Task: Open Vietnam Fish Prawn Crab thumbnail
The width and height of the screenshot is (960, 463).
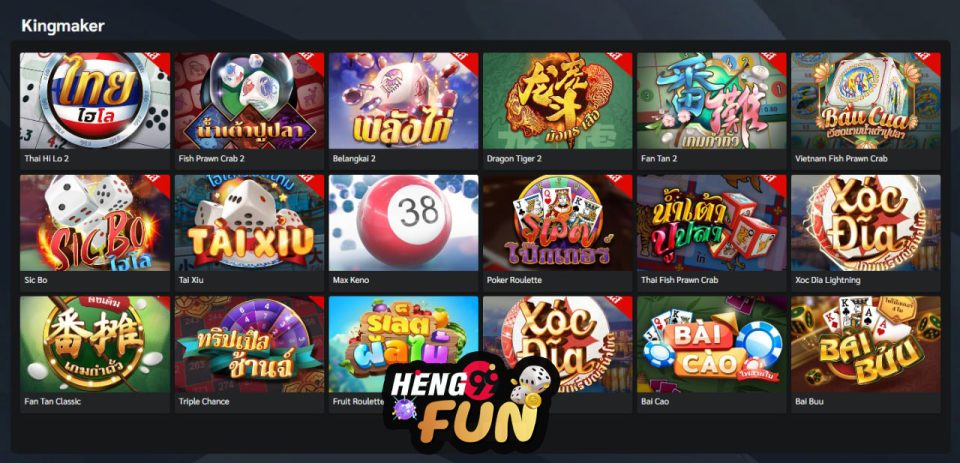Action: pos(866,100)
